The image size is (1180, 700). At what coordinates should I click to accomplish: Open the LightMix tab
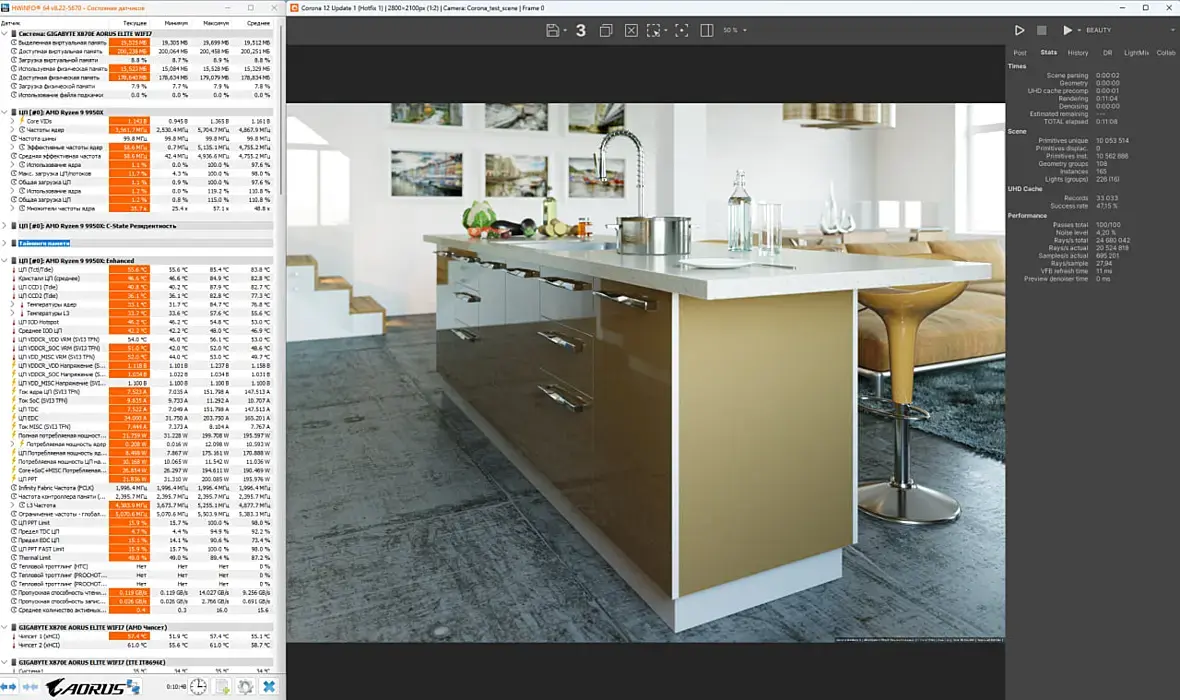coord(1136,53)
